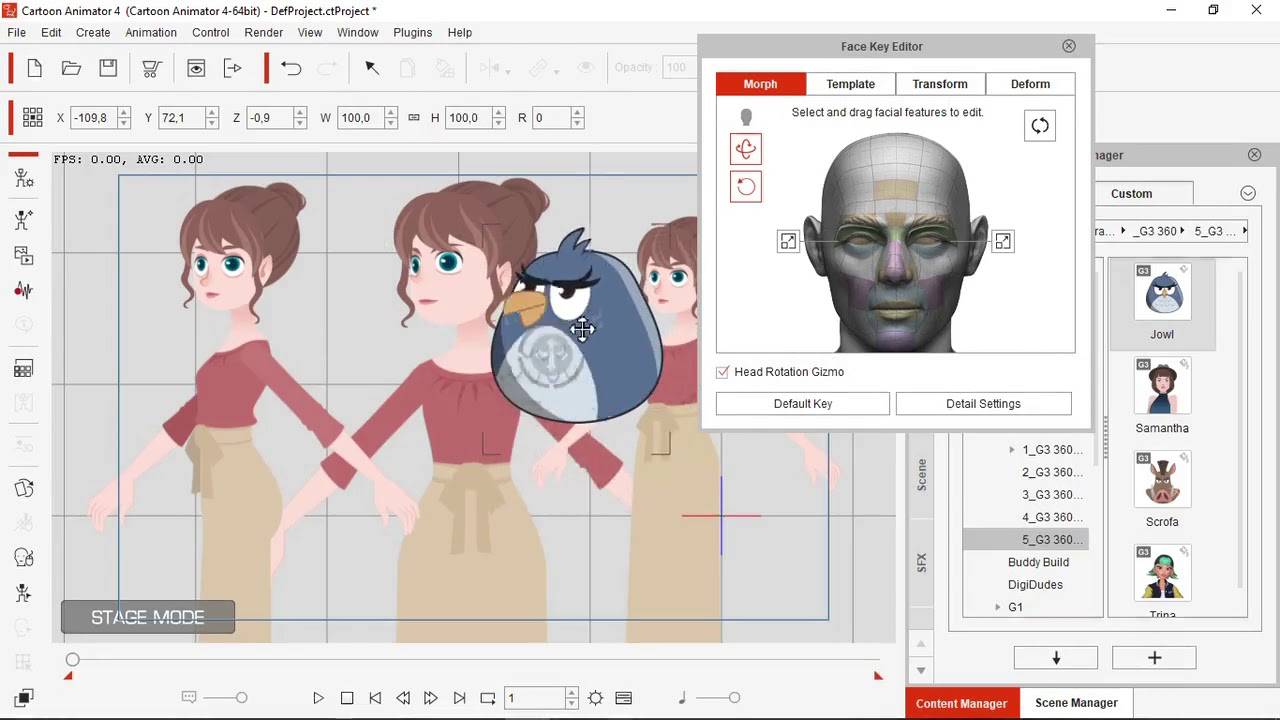This screenshot has width=1280, height=720.
Task: Jump to the last frame
Action: [x=459, y=698]
